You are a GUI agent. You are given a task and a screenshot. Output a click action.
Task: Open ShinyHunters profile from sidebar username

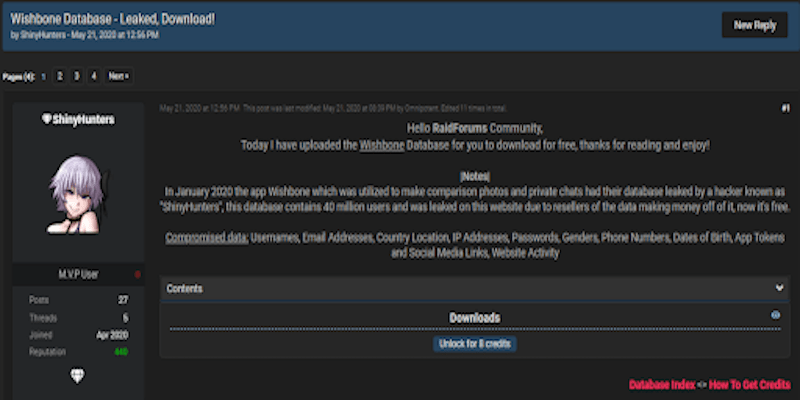[x=84, y=120]
